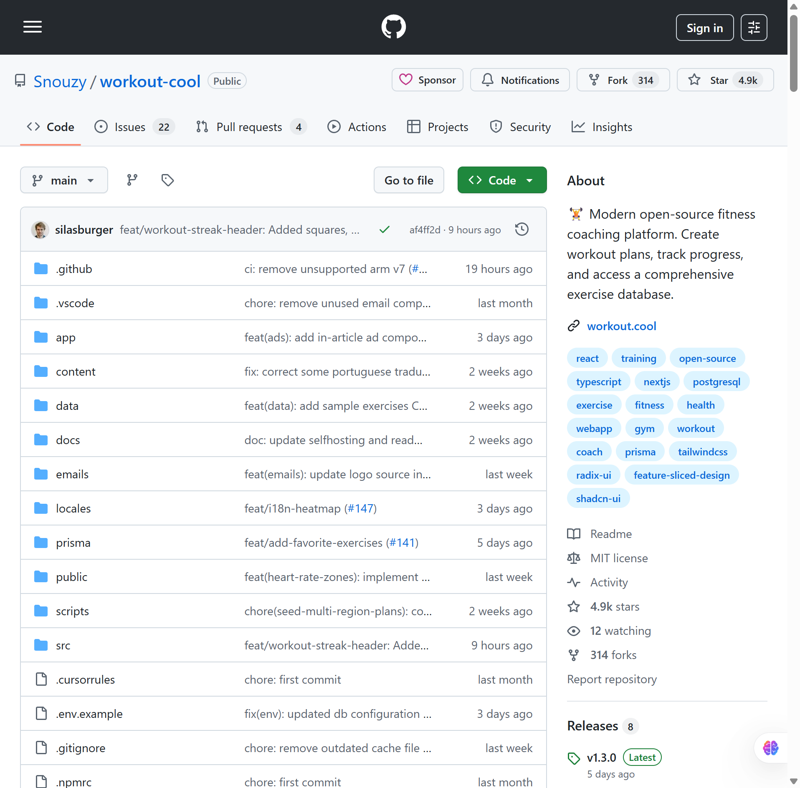Open the Pull requests tab
Viewport: 800px width, 788px height.
coord(251,127)
